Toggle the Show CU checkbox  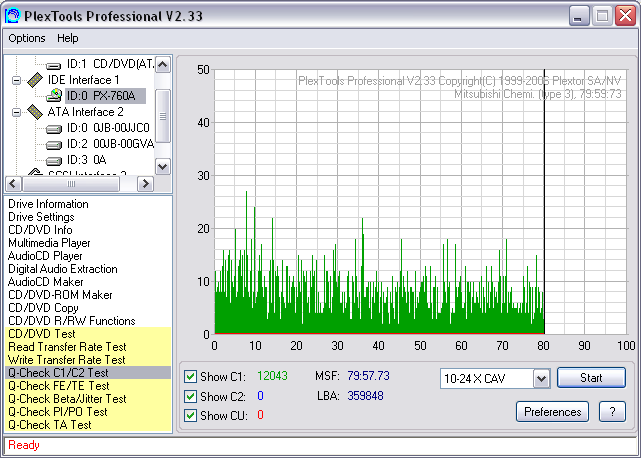tap(191, 415)
